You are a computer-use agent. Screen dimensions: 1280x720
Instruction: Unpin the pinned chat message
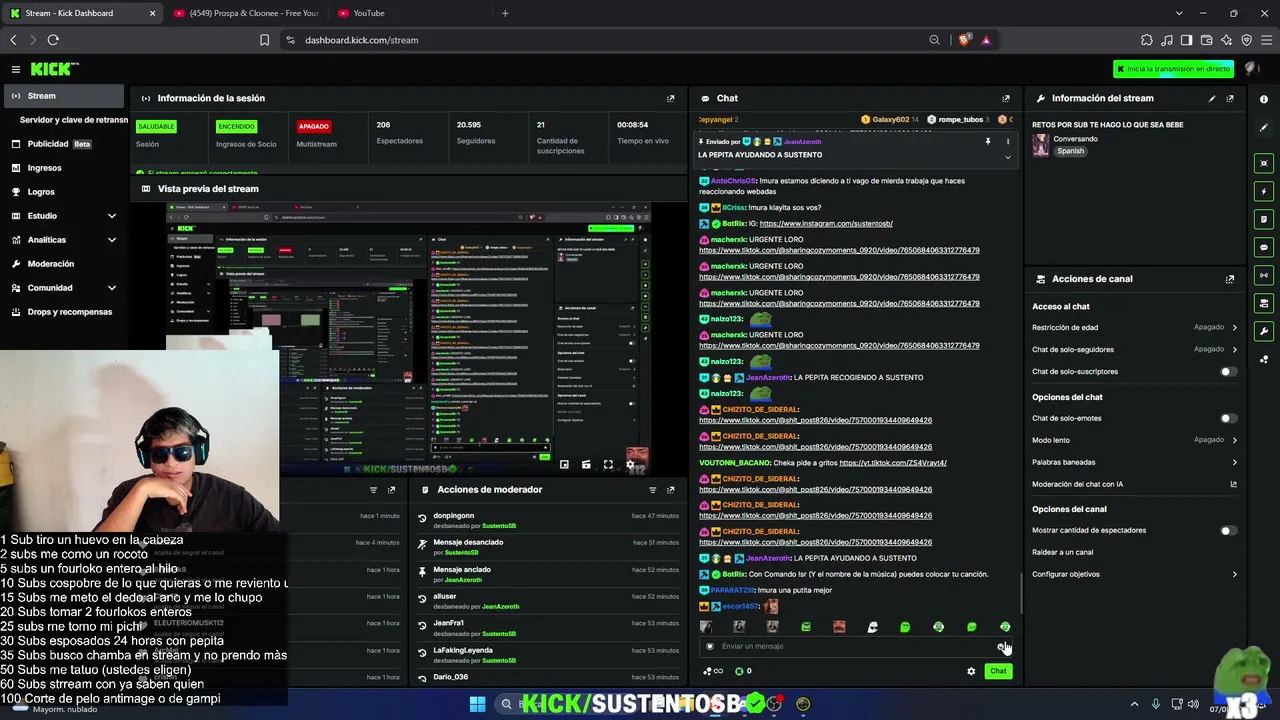[x=988, y=141]
